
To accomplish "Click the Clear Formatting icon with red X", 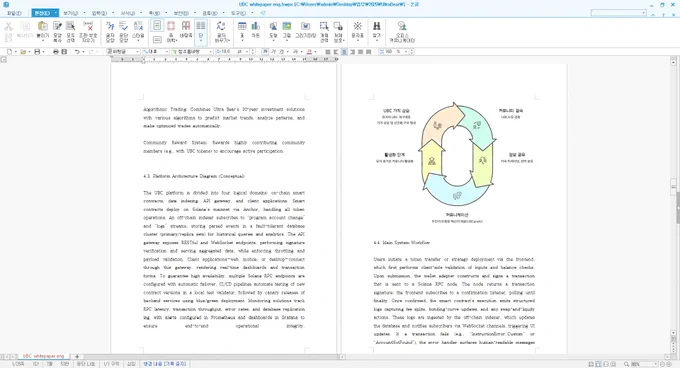I will click(88, 31).
